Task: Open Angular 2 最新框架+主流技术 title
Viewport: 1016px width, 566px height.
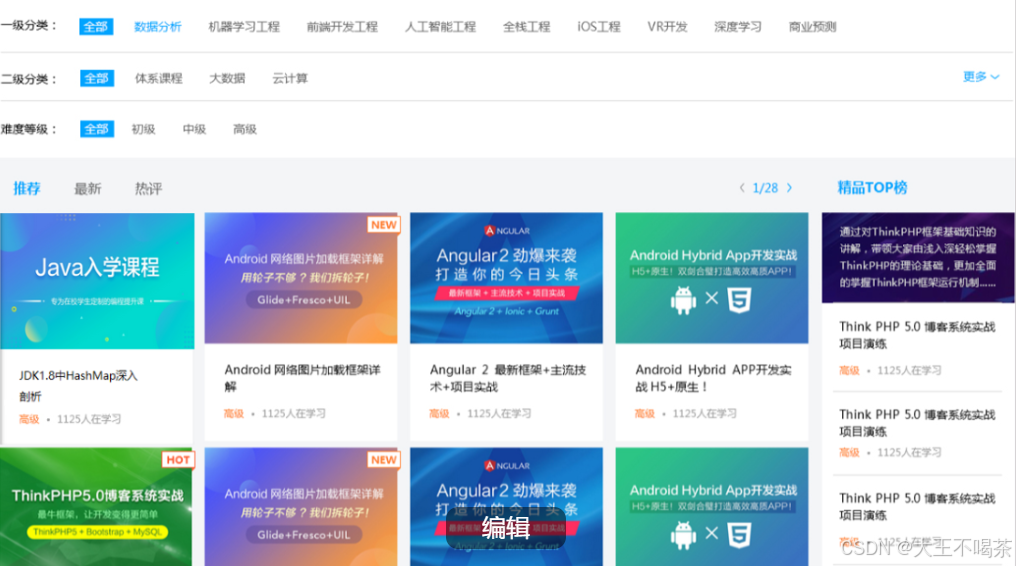Action: (x=508, y=378)
